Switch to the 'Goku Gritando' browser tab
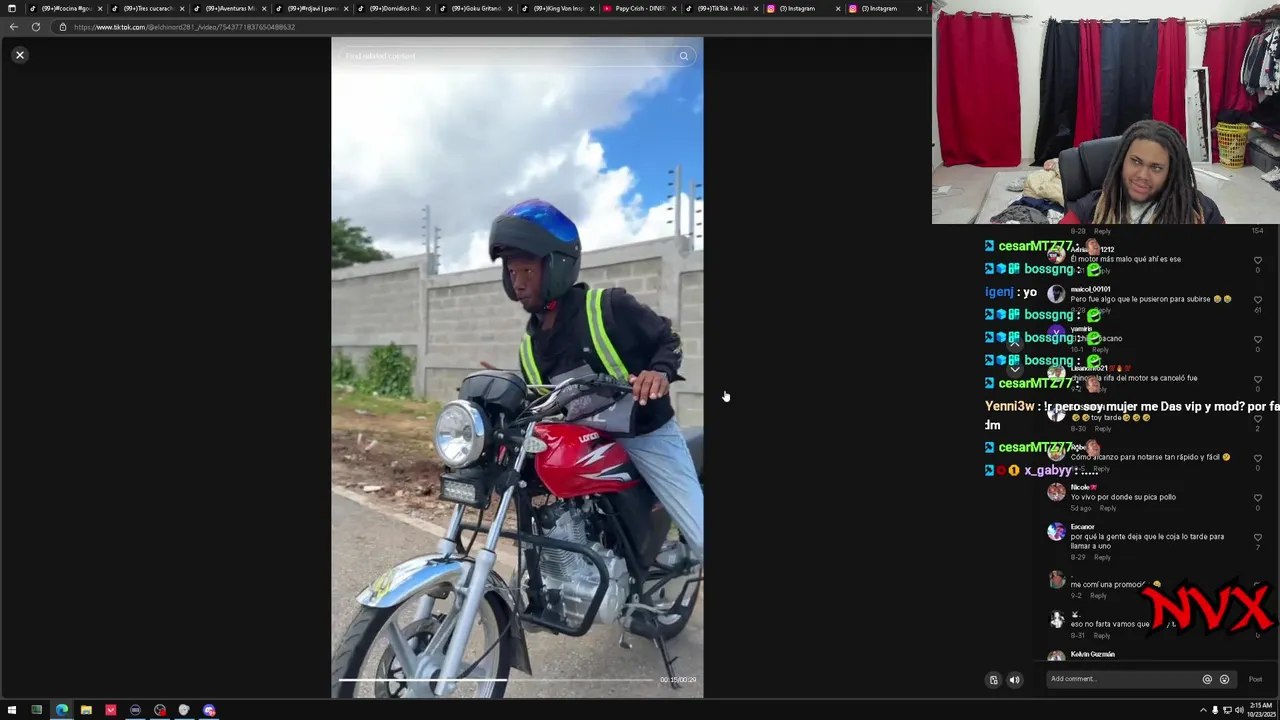The width and height of the screenshot is (1280, 720). point(476,8)
